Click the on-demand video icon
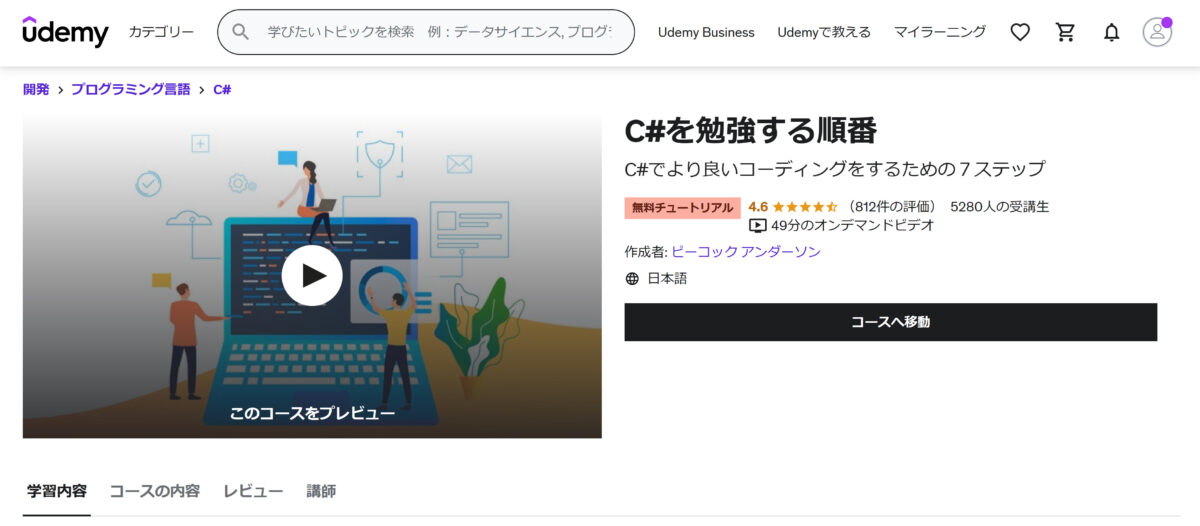This screenshot has height=526, width=1200. coord(757,226)
